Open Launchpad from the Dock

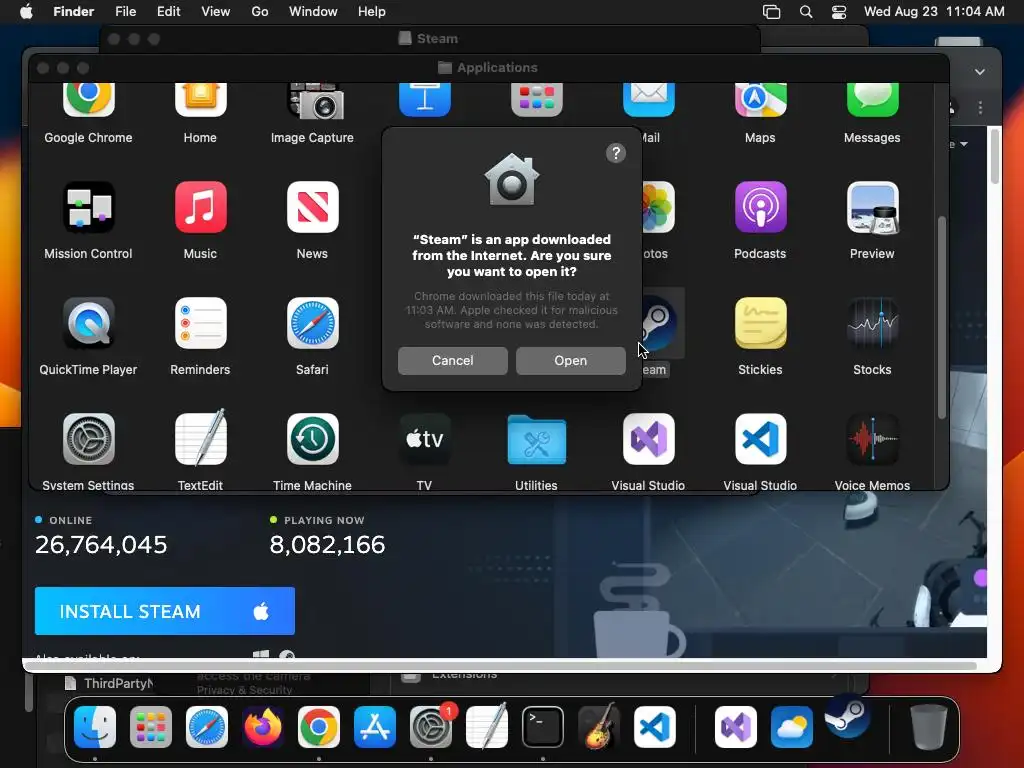pos(151,727)
